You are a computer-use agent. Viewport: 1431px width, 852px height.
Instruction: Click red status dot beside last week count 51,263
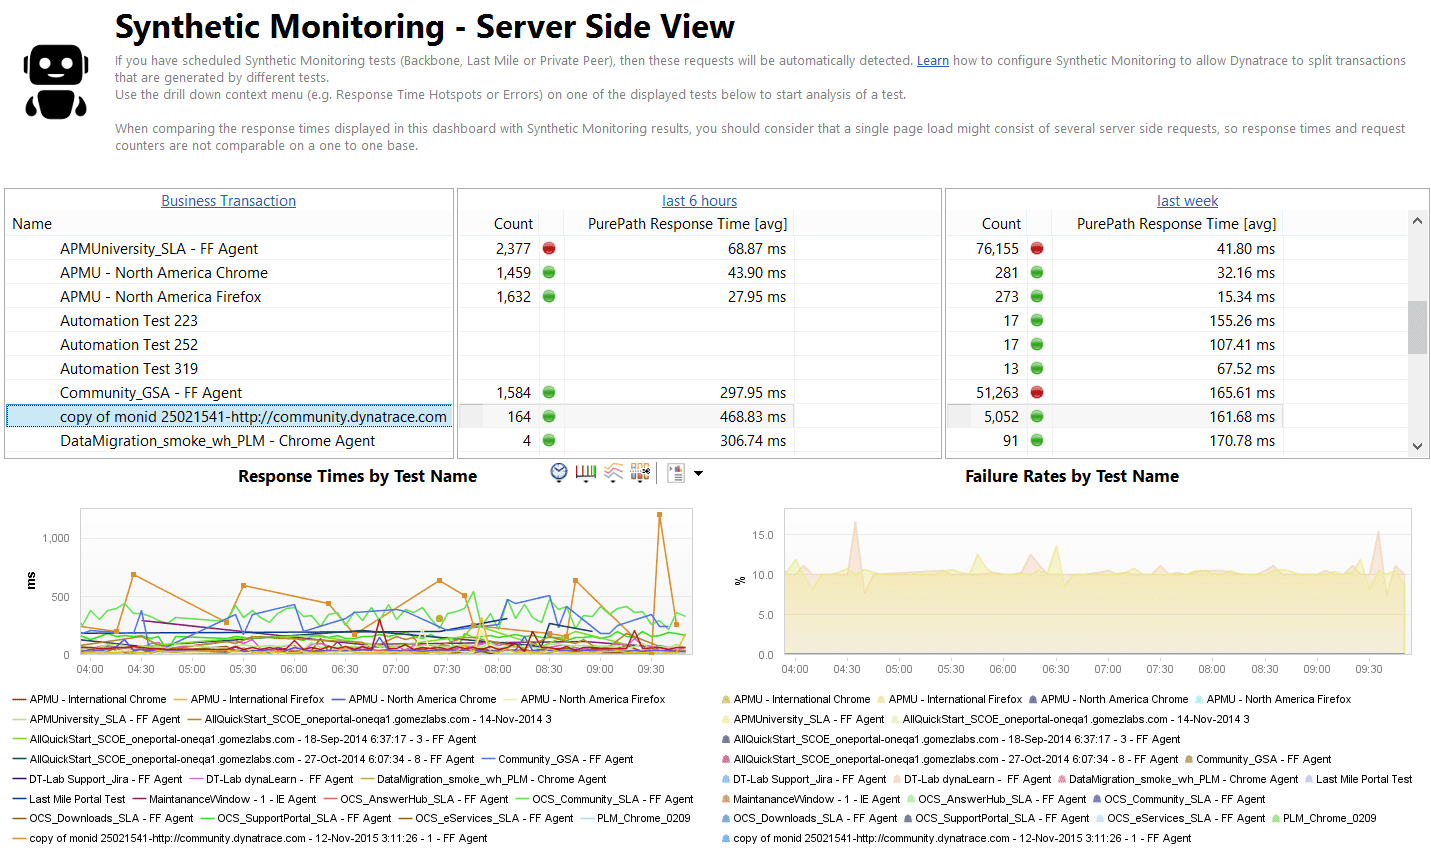[x=1037, y=392]
